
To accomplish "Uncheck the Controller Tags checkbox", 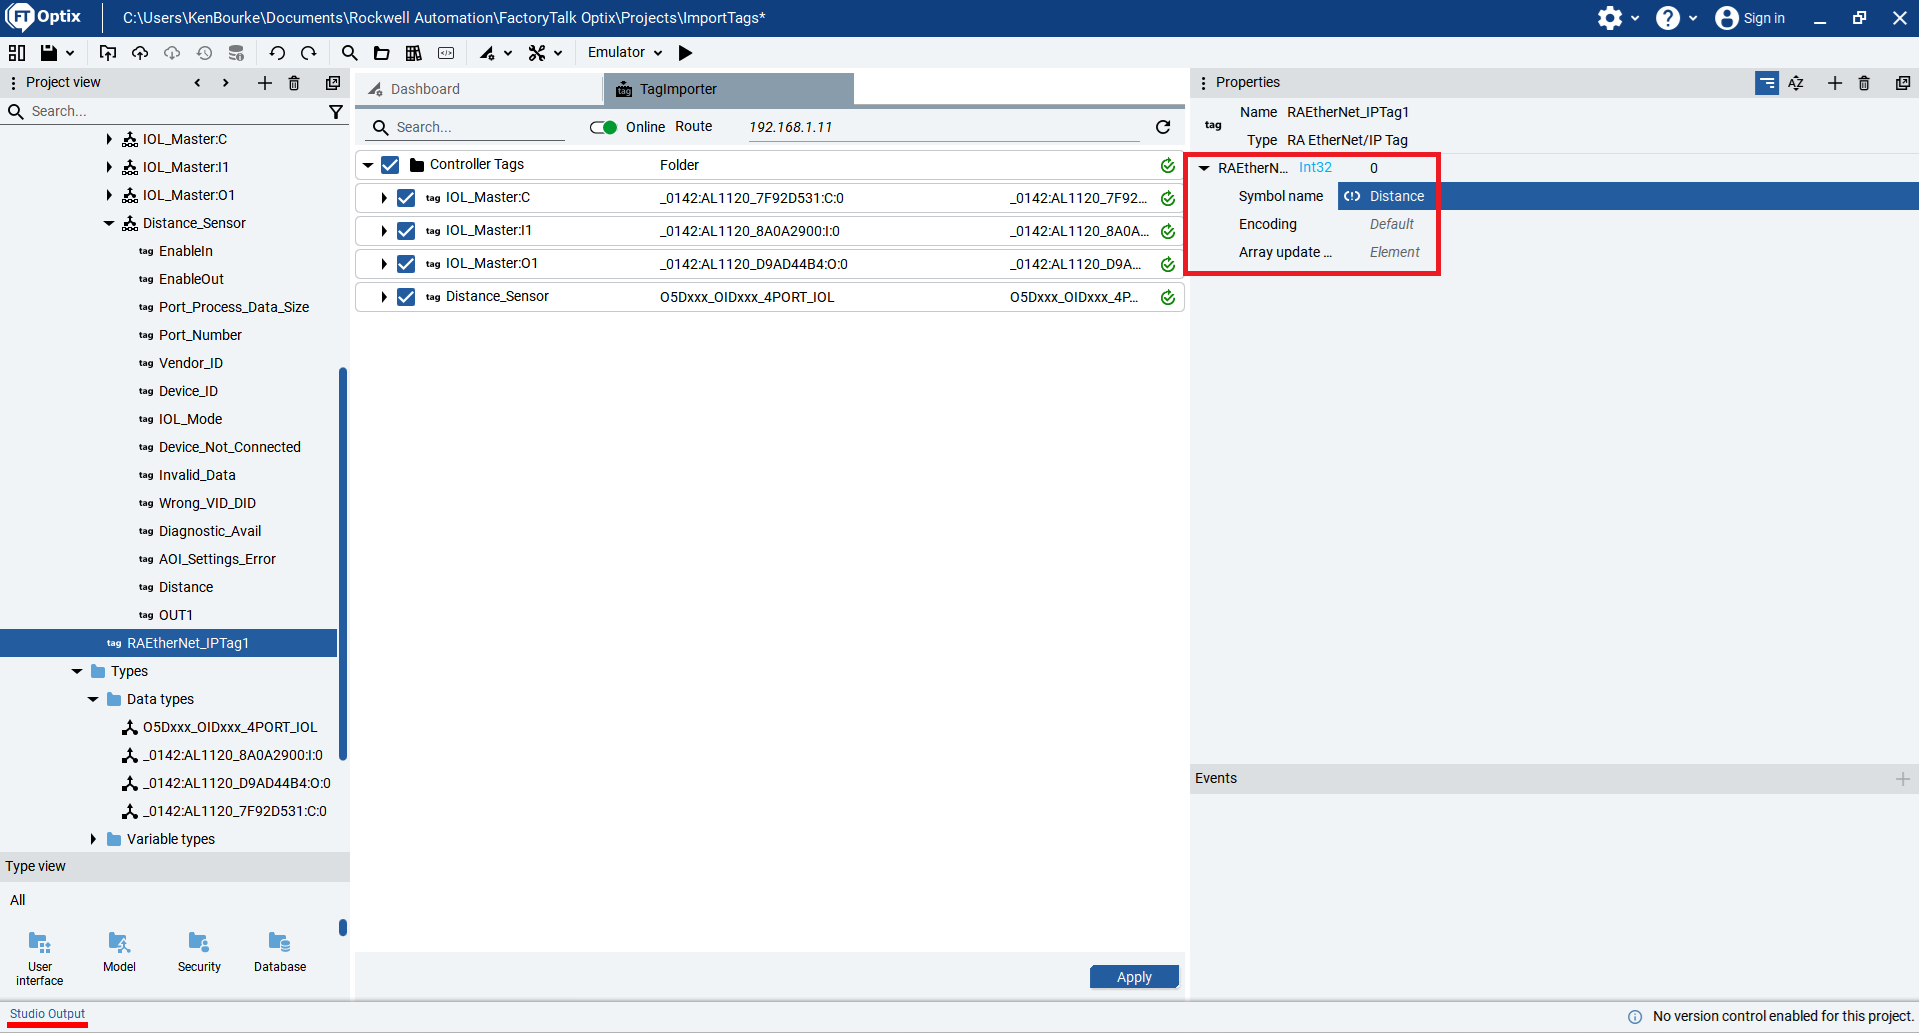I will (390, 165).
